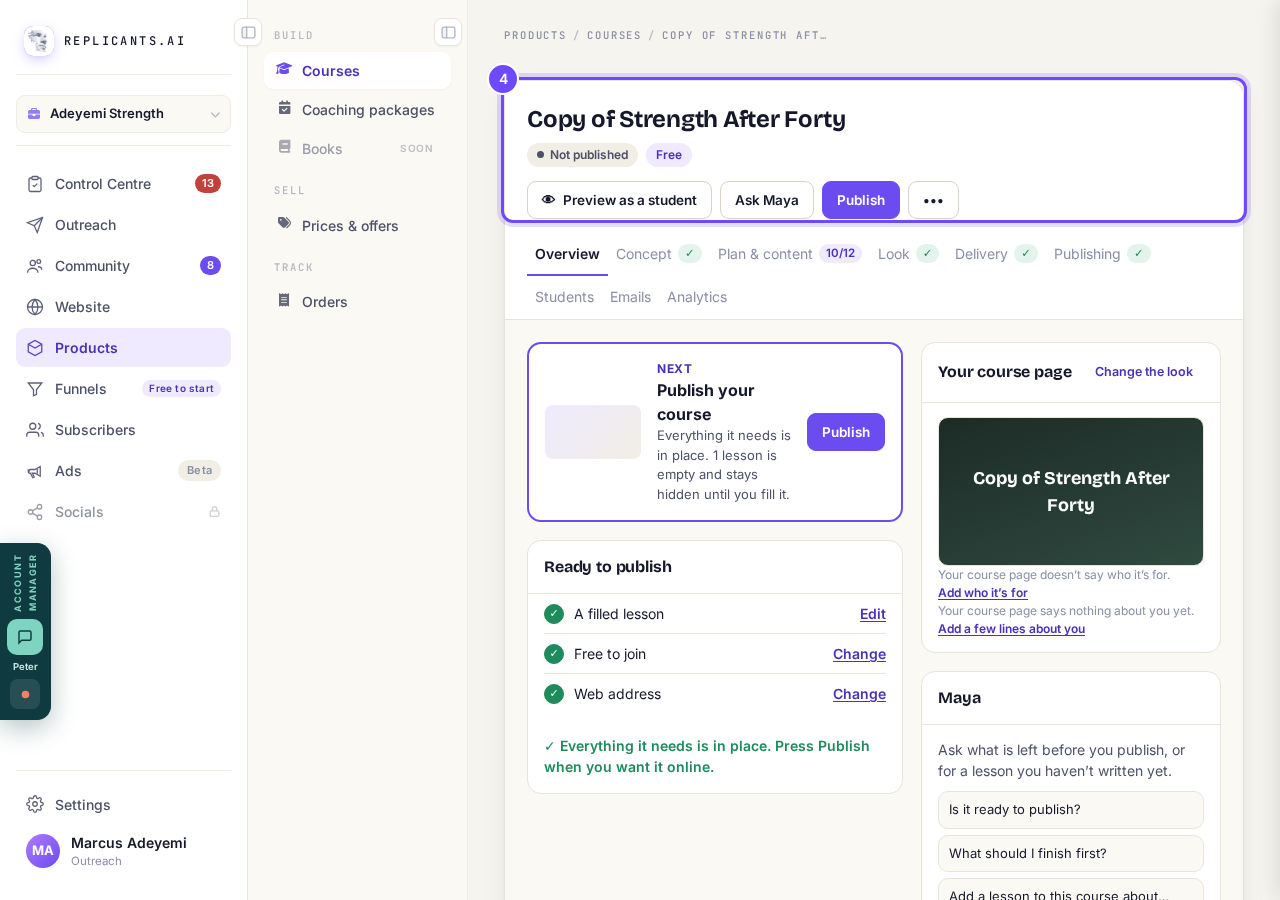The height and width of the screenshot is (900, 1280).
Task: Click the Courses graduation cap icon
Action: 284,70
